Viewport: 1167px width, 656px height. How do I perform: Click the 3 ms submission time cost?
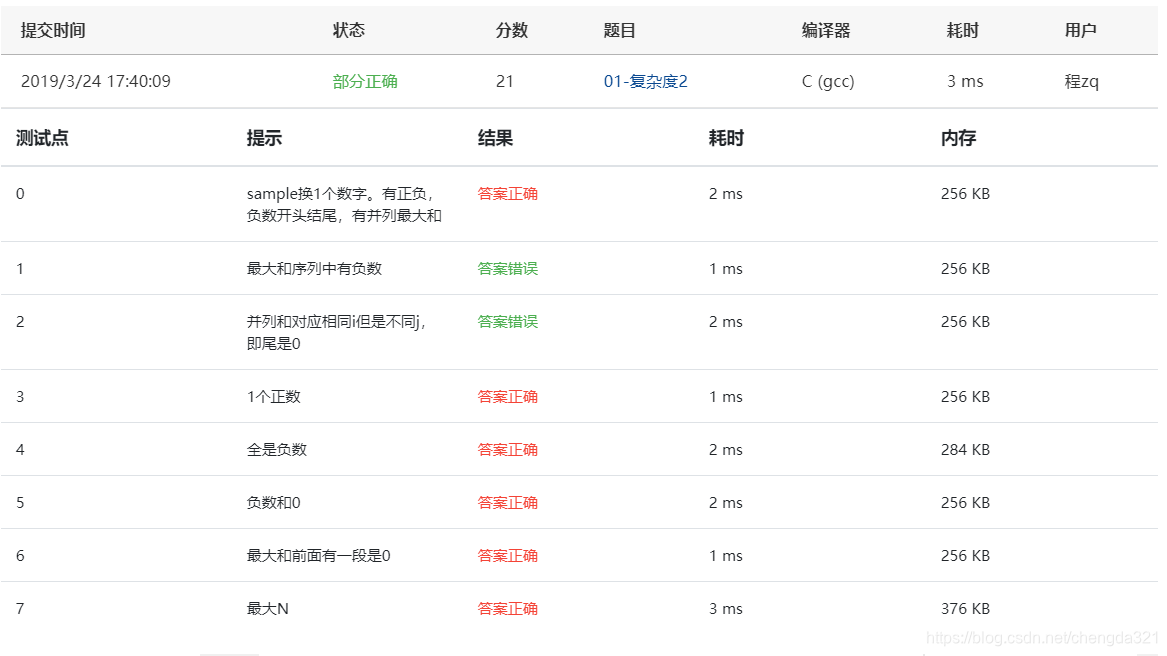tap(965, 81)
